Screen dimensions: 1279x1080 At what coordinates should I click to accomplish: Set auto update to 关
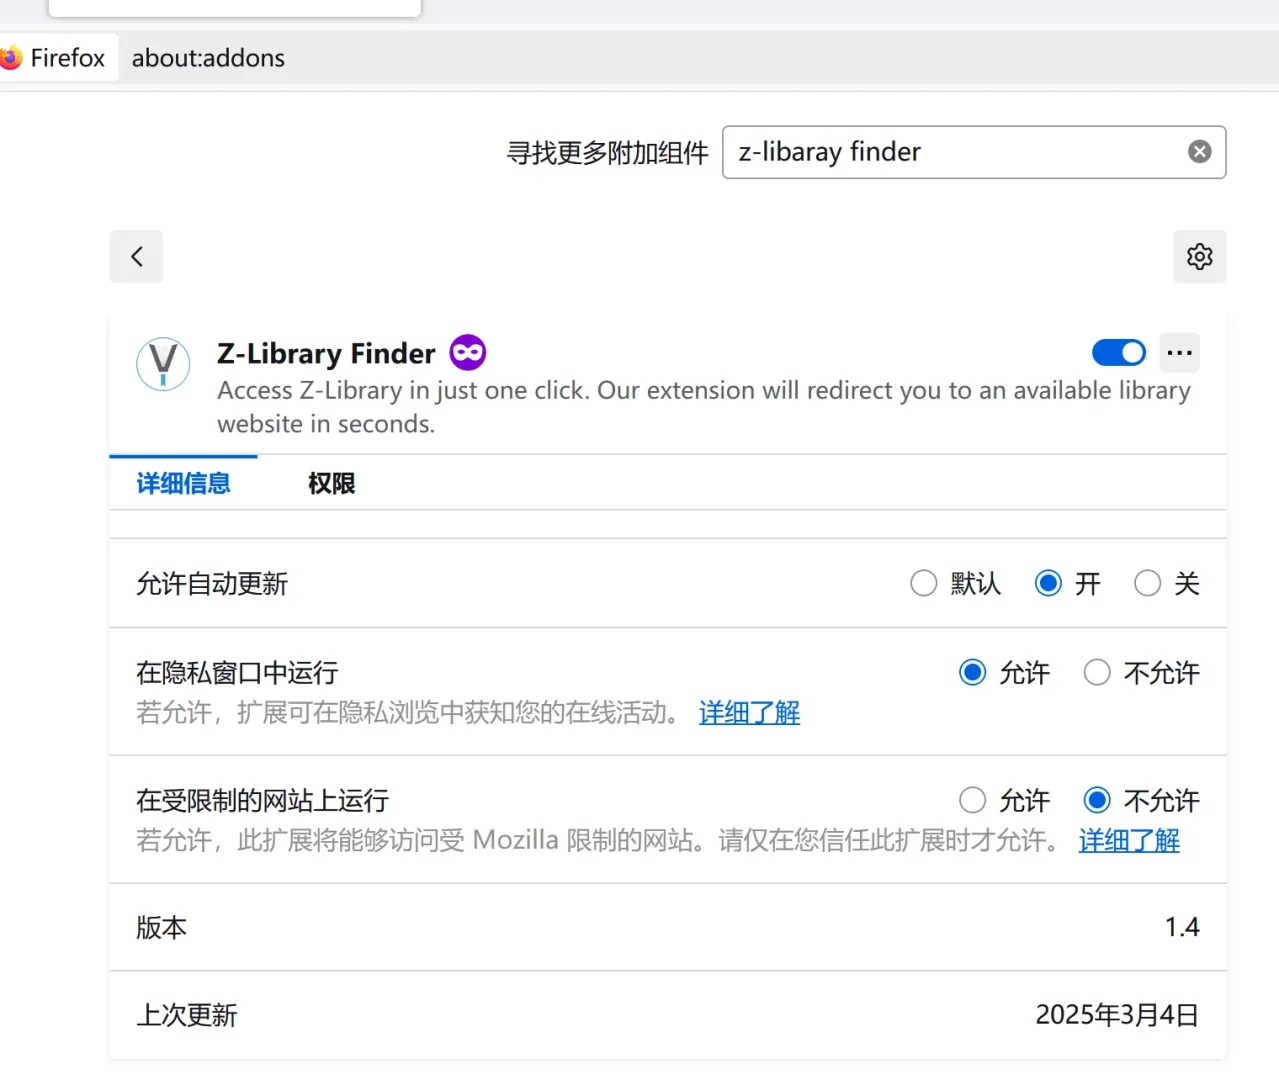click(x=1147, y=583)
